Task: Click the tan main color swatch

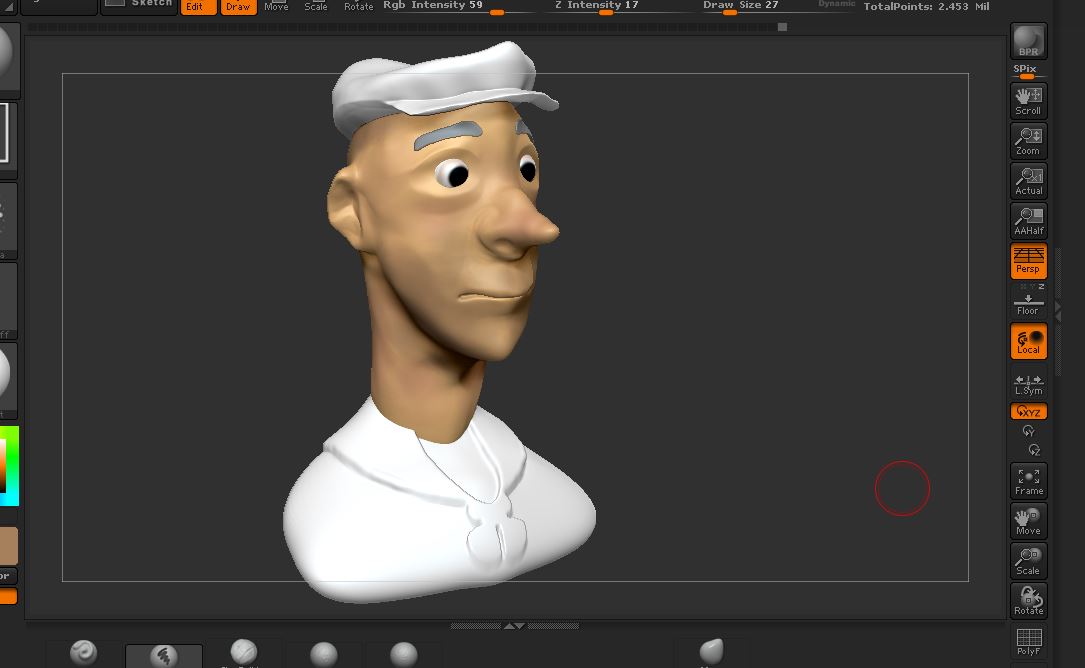Action: [8, 545]
